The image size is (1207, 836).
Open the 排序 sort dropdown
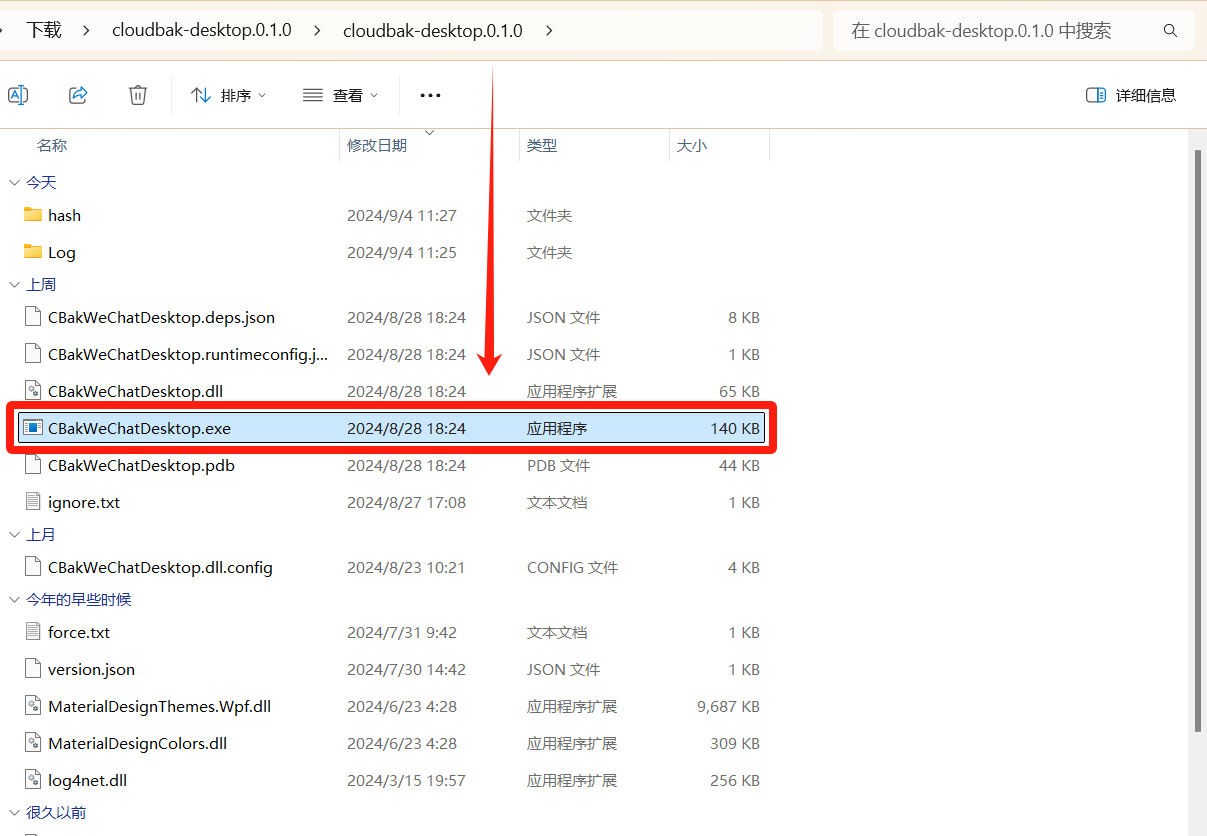click(229, 95)
